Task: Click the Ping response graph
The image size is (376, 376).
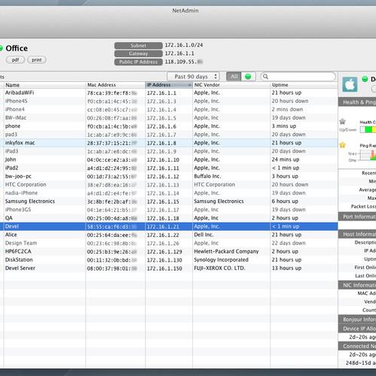Action: pyautogui.click(x=368, y=155)
